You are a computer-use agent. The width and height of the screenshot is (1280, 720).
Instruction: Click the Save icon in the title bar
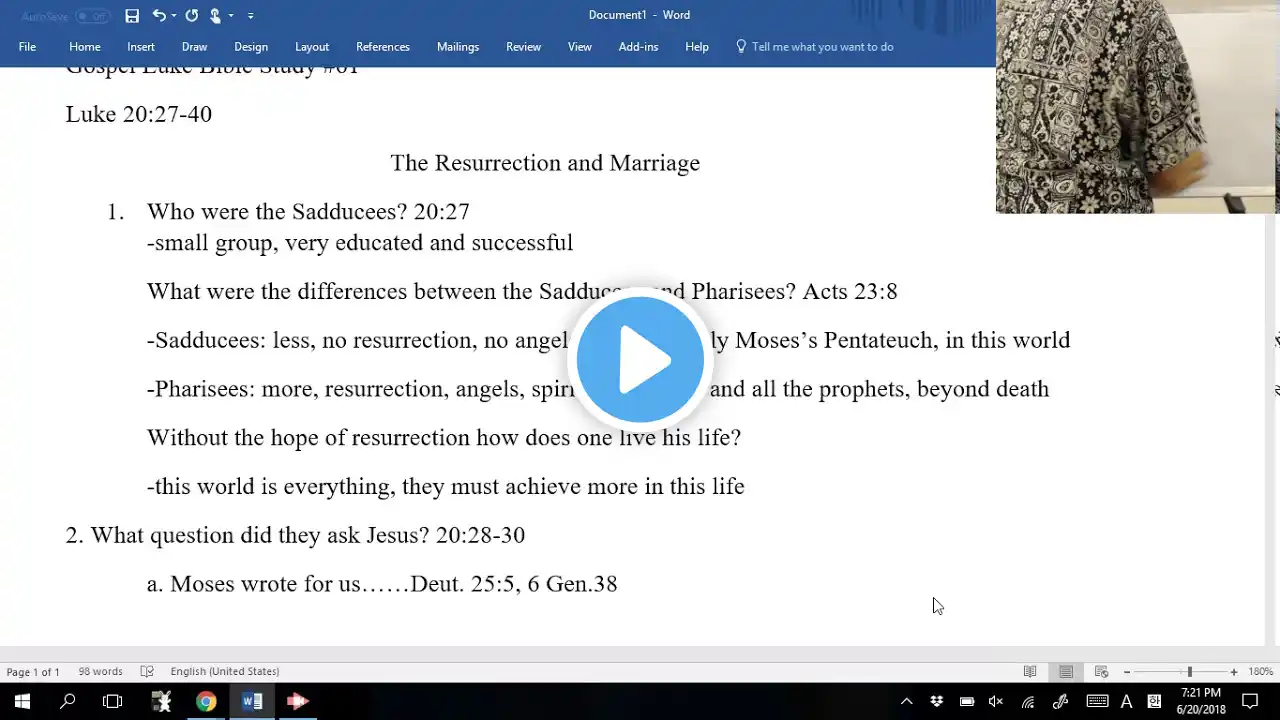[x=132, y=15]
